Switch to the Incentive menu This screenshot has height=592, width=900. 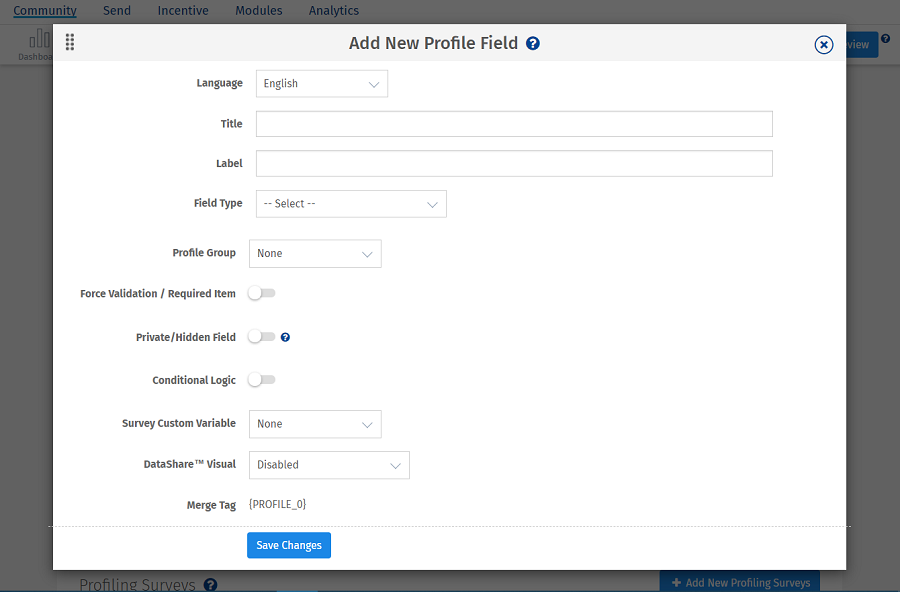182,10
